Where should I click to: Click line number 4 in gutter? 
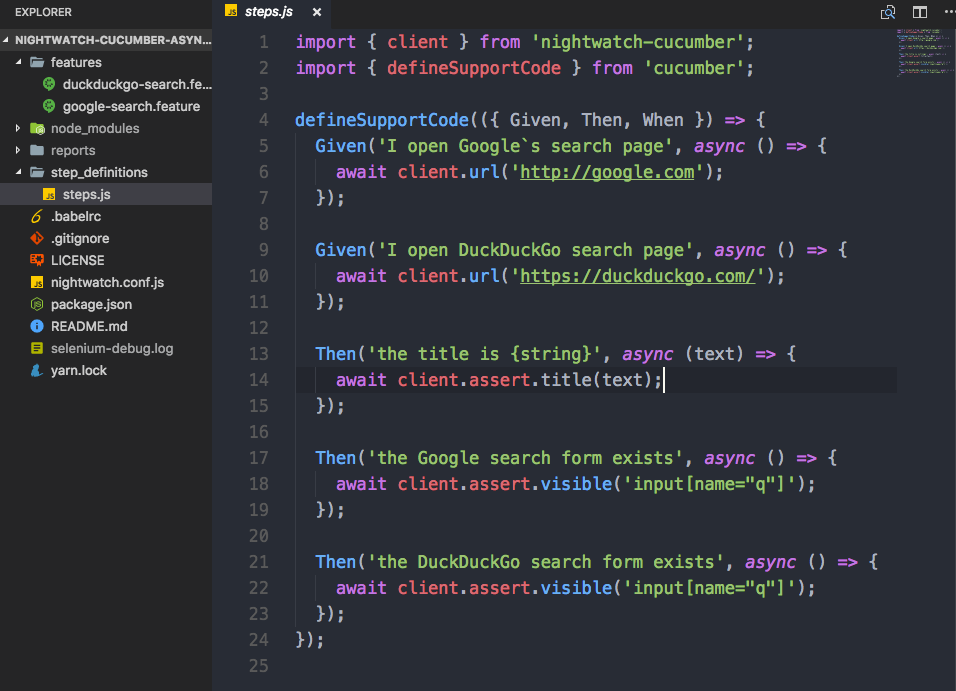click(263, 120)
